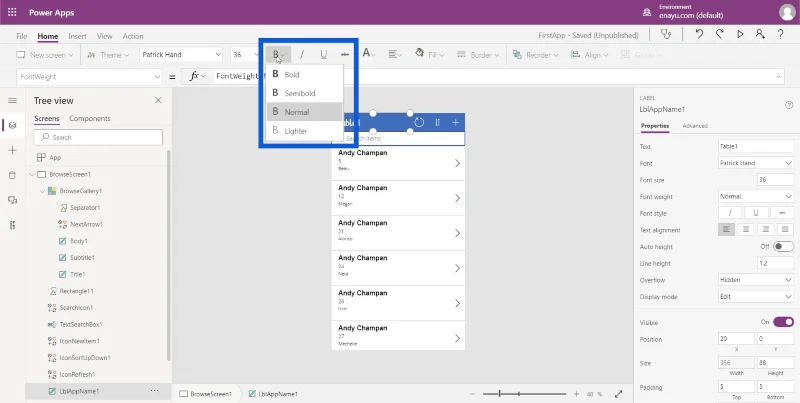Select center Text alignment
This screenshot has width=800, height=403.
pos(746,230)
